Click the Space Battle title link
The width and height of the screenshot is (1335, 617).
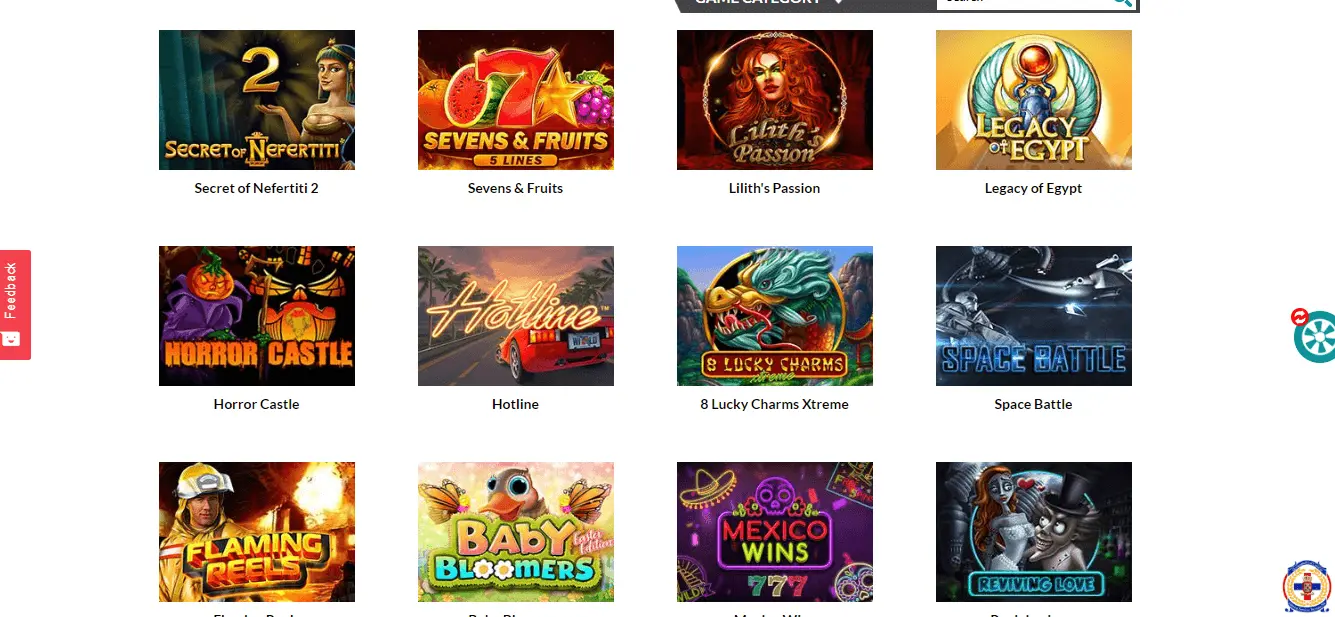(1033, 404)
